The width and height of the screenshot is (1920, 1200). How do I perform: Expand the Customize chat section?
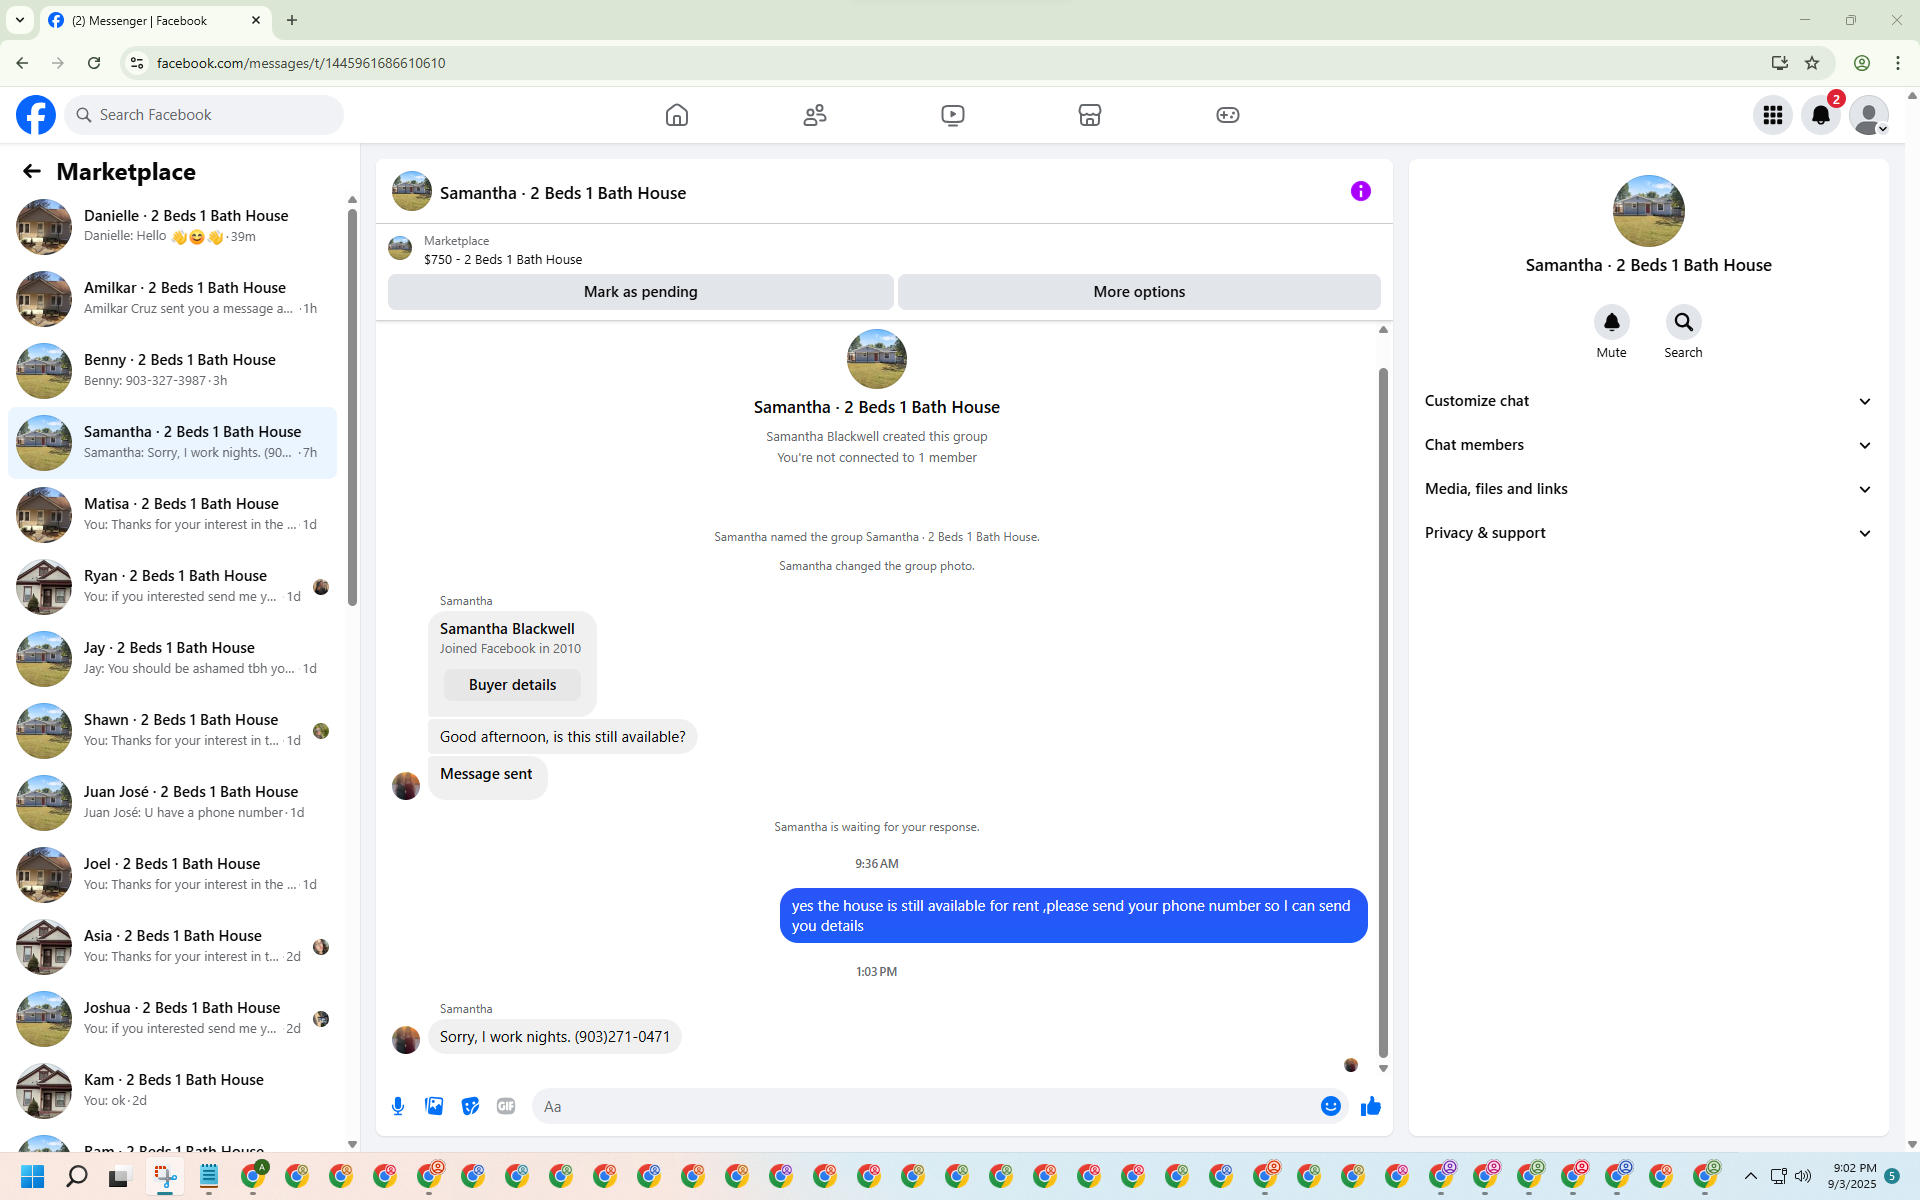[x=1649, y=401]
